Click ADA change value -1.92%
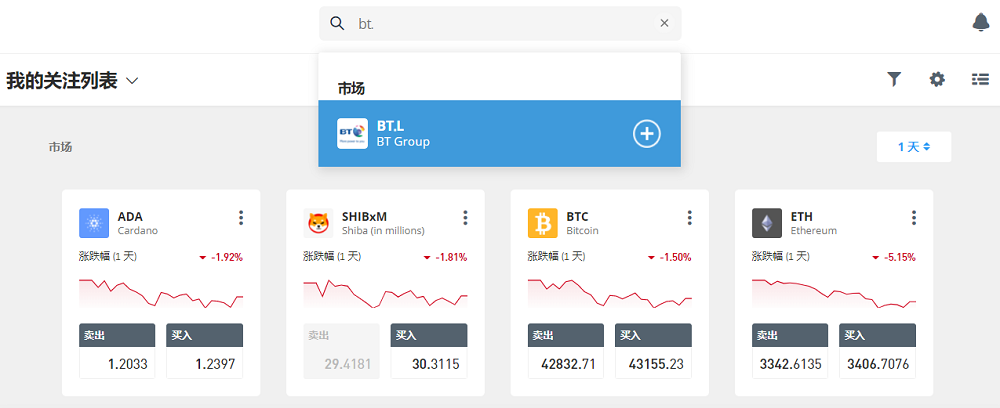The height and width of the screenshot is (408, 1000). [x=227, y=258]
